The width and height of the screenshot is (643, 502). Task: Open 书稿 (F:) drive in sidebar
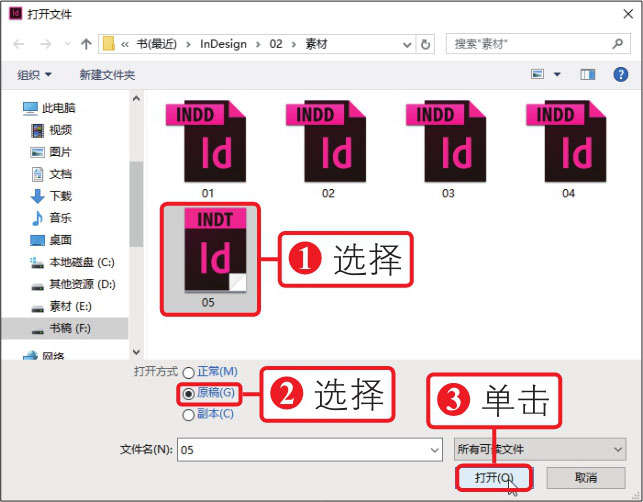click(x=70, y=328)
